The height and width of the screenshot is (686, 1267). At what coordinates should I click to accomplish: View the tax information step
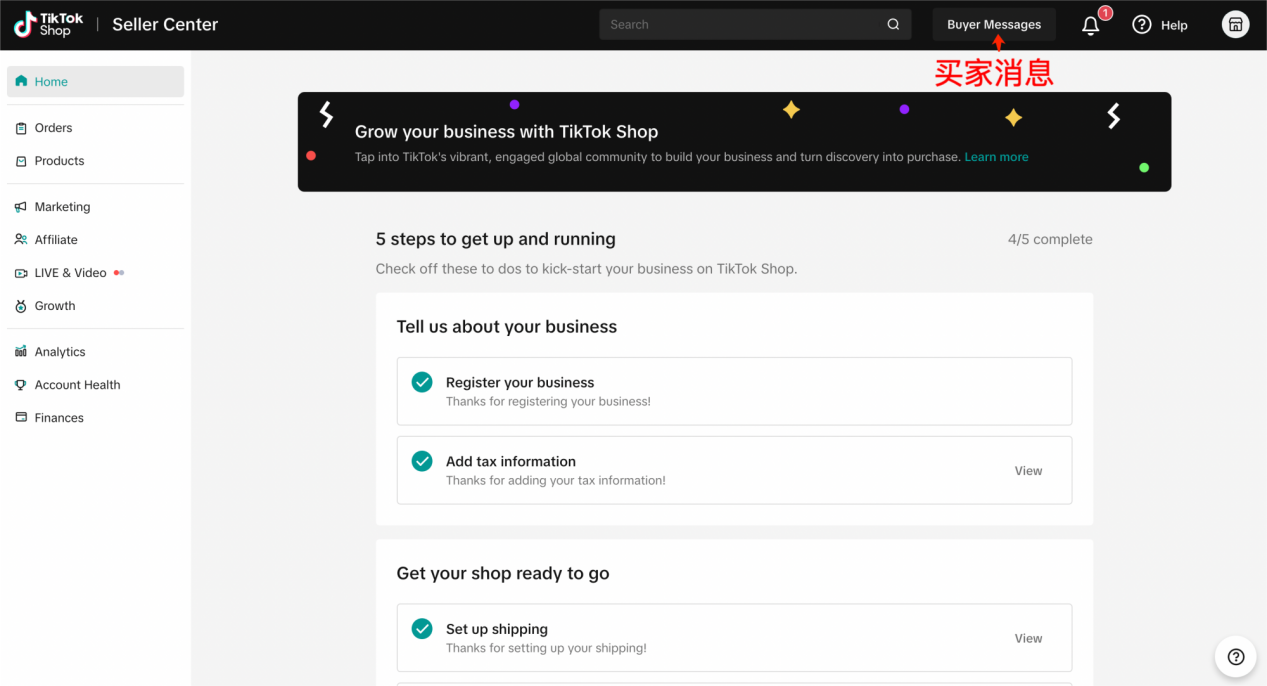tap(1028, 471)
